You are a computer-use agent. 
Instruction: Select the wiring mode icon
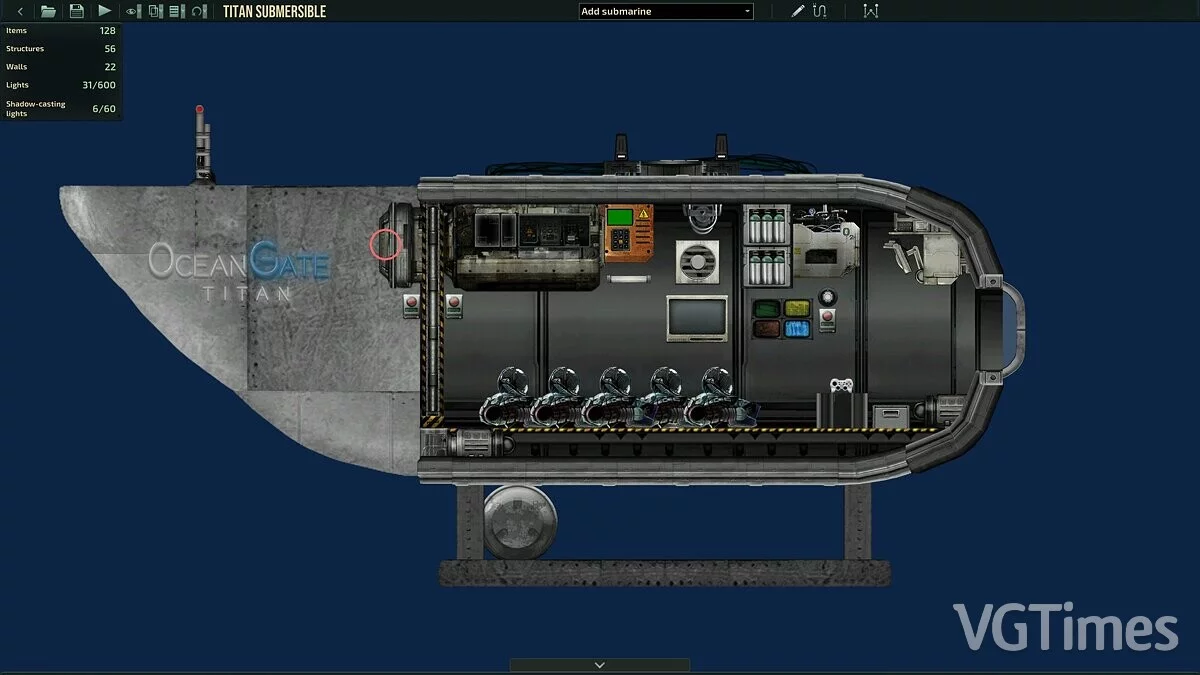click(x=822, y=11)
